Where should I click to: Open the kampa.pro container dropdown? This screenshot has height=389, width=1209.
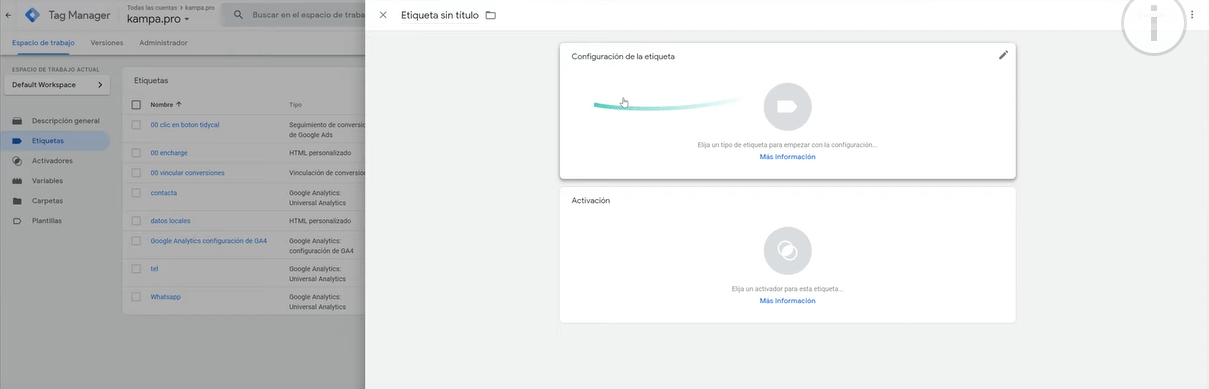[158, 18]
